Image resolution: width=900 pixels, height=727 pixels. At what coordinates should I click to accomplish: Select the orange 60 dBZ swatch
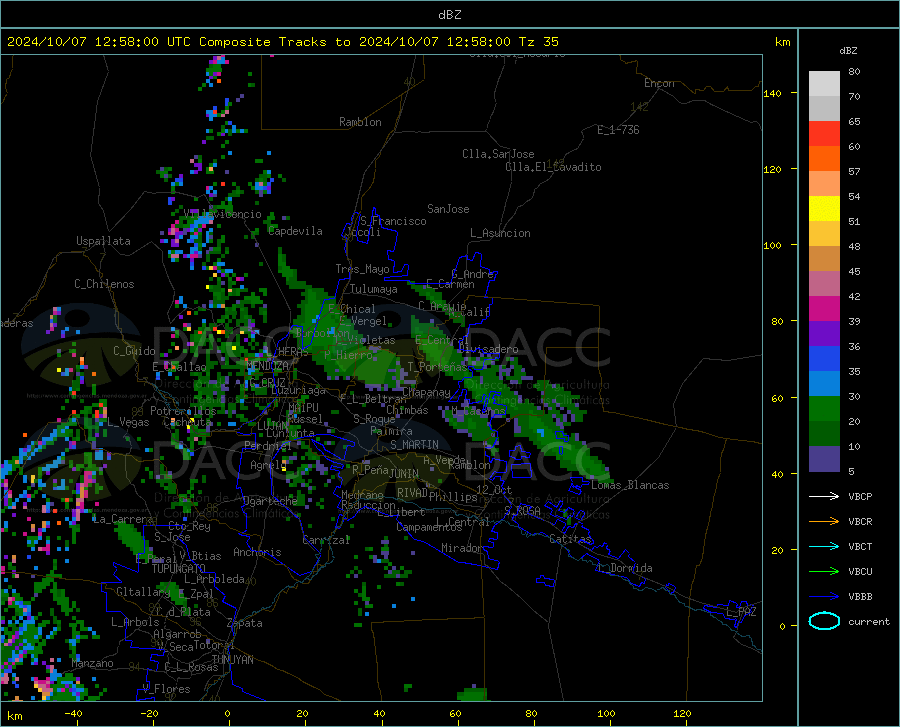tap(824, 159)
